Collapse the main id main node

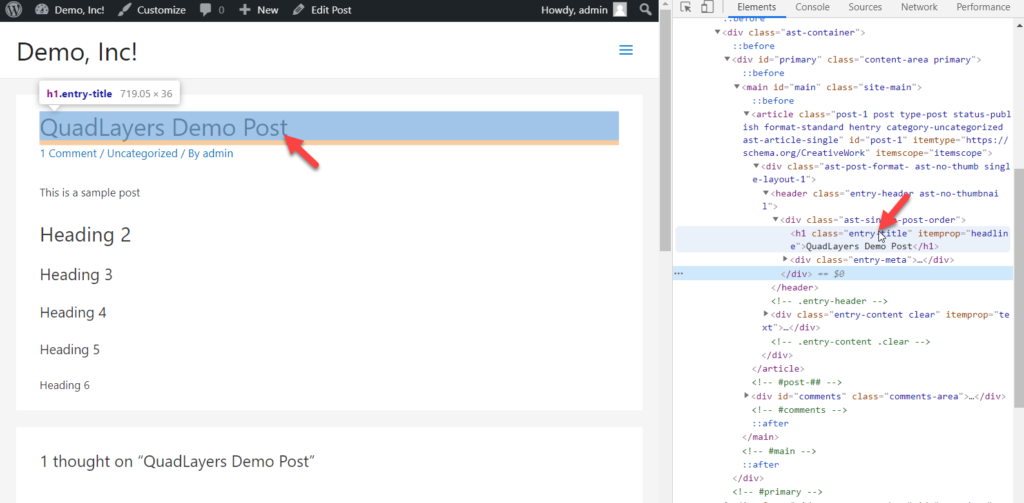coord(737,87)
